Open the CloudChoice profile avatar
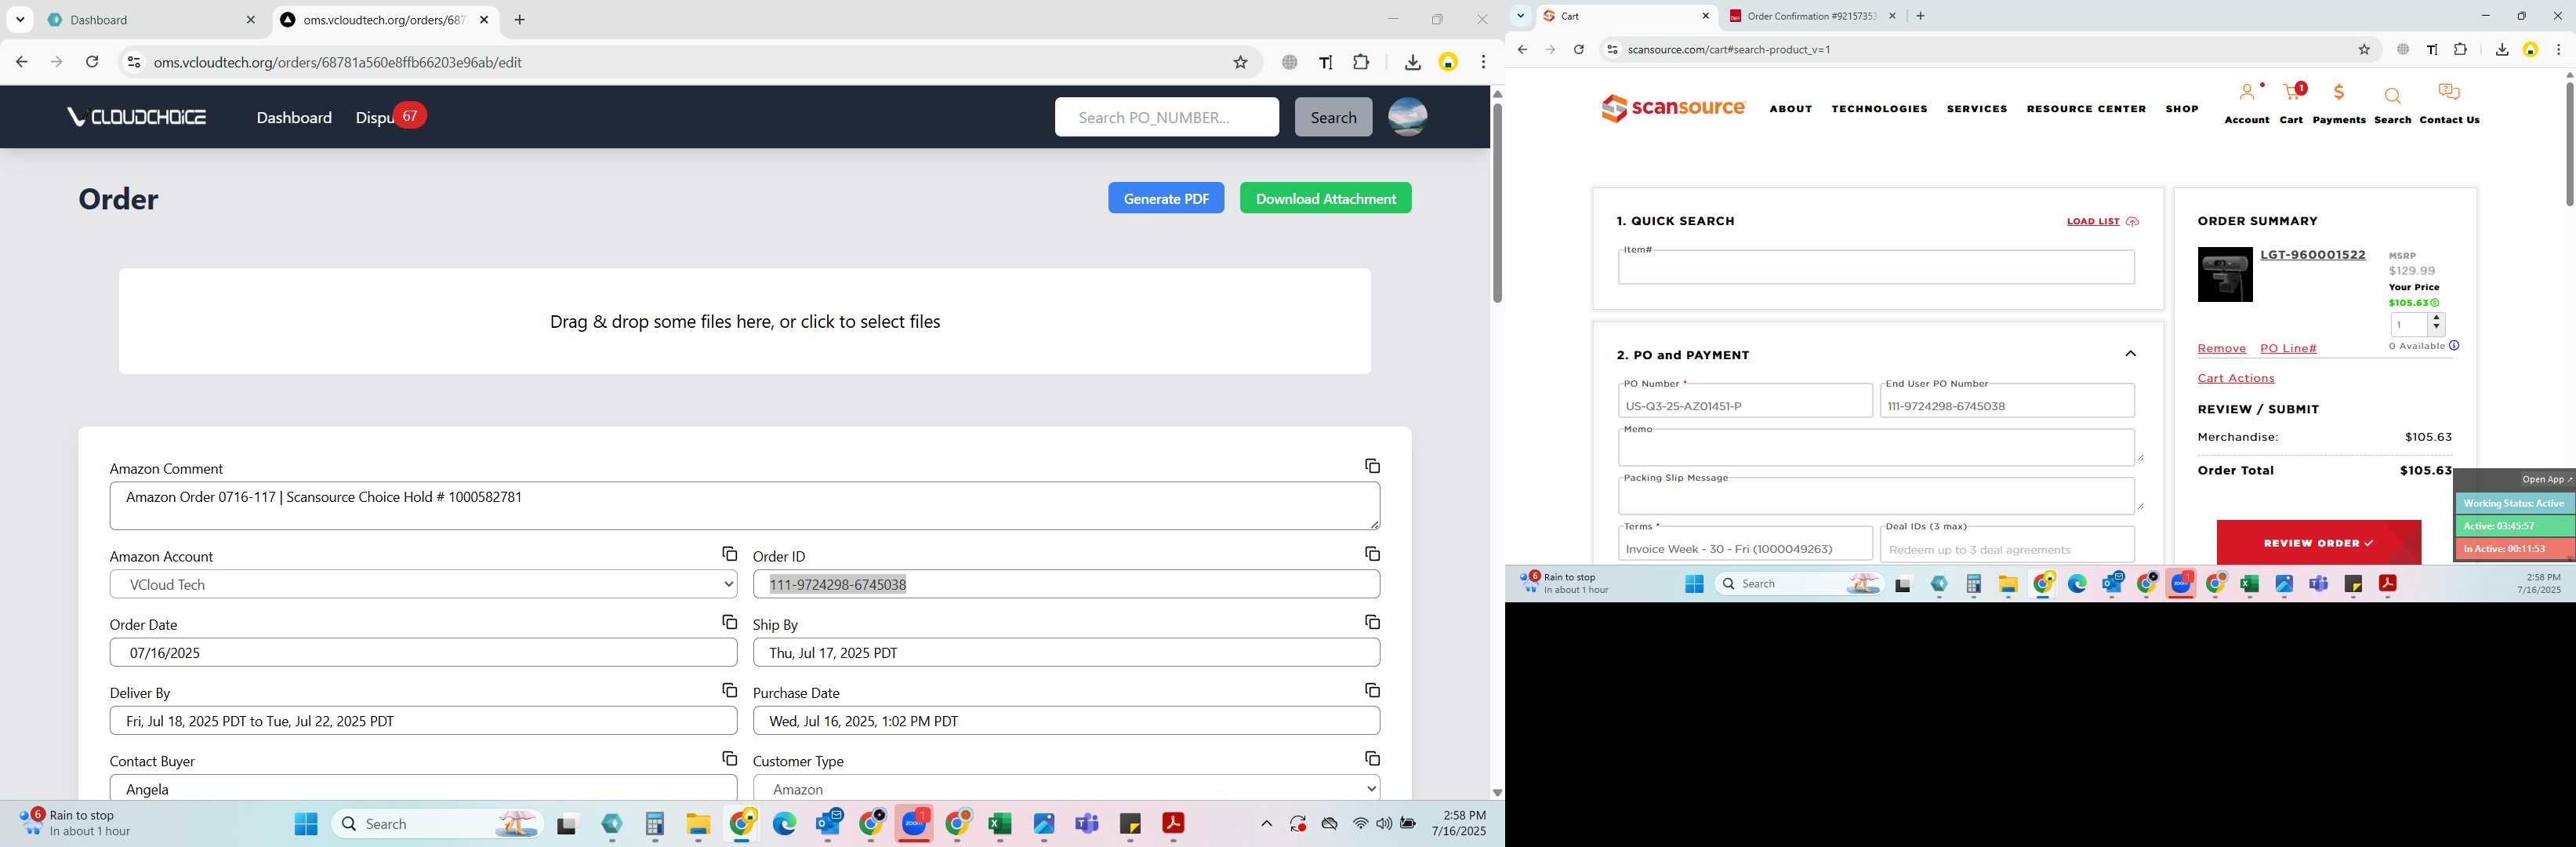Screen dimensions: 2576x847 [1407, 117]
